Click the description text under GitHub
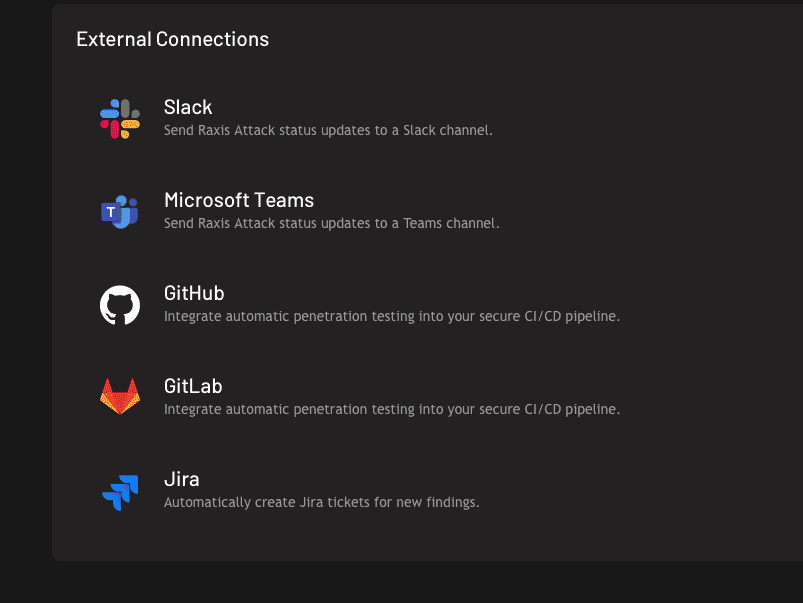This screenshot has width=803, height=603. (392, 316)
